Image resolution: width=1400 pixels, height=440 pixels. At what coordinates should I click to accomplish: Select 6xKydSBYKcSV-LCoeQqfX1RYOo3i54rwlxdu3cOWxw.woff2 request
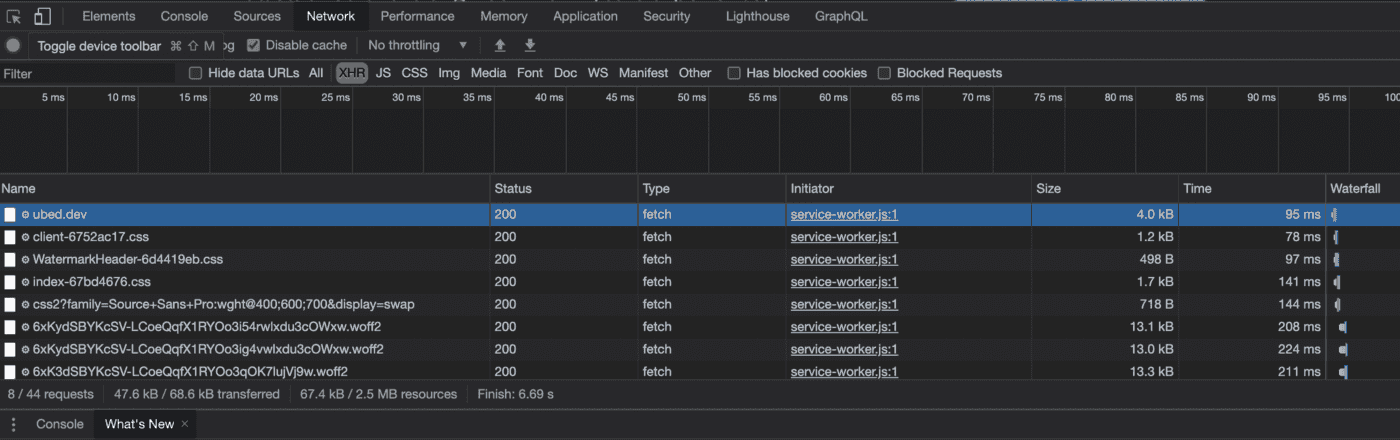coord(207,327)
